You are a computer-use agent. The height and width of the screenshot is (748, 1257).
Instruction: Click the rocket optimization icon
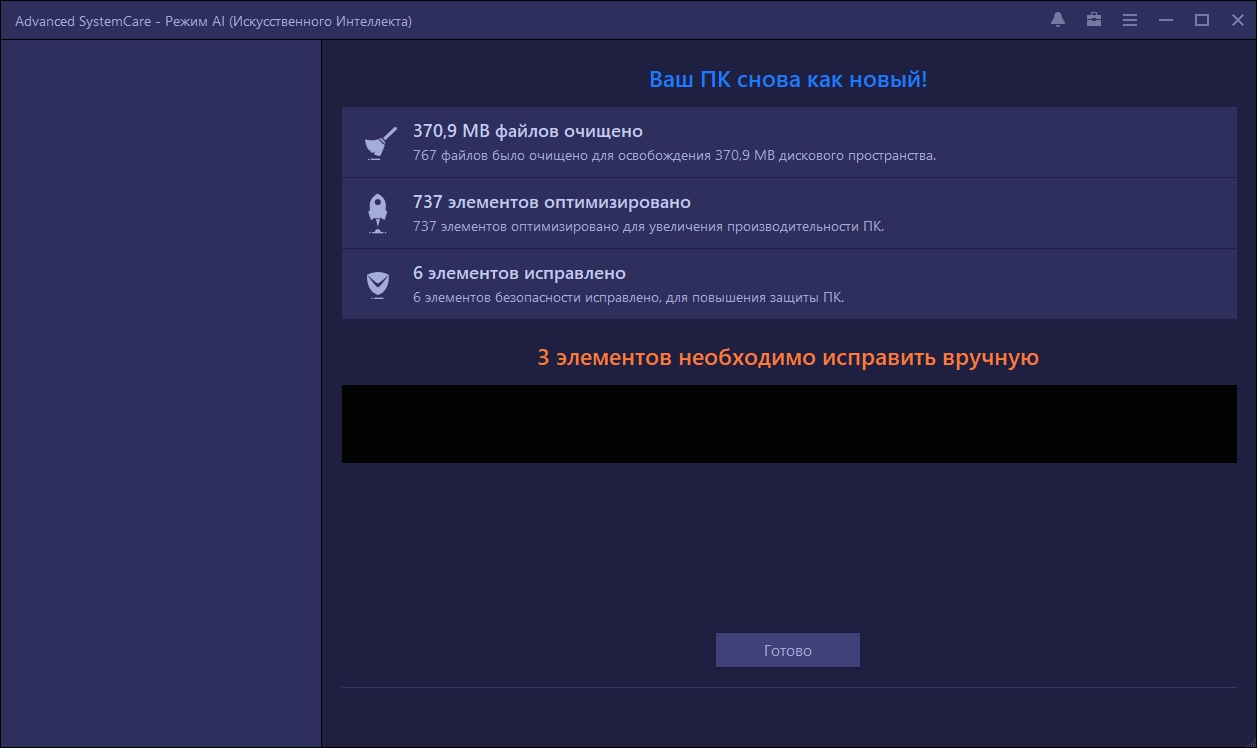[377, 213]
